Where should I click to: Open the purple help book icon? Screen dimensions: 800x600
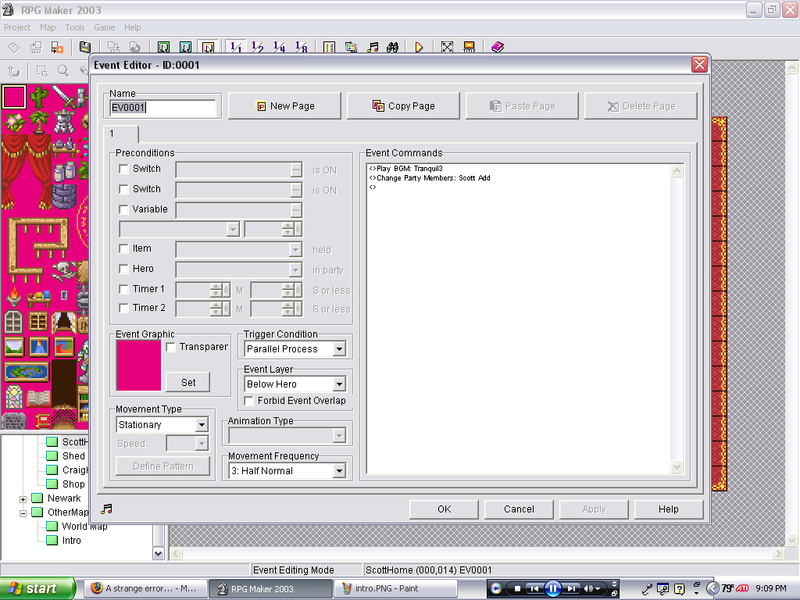tap(497, 47)
